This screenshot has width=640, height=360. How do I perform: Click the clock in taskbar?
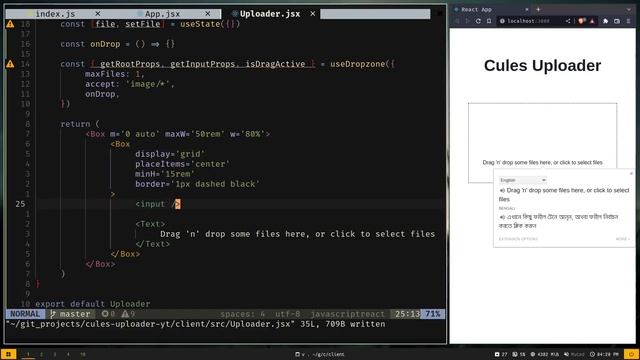click(x=604, y=354)
